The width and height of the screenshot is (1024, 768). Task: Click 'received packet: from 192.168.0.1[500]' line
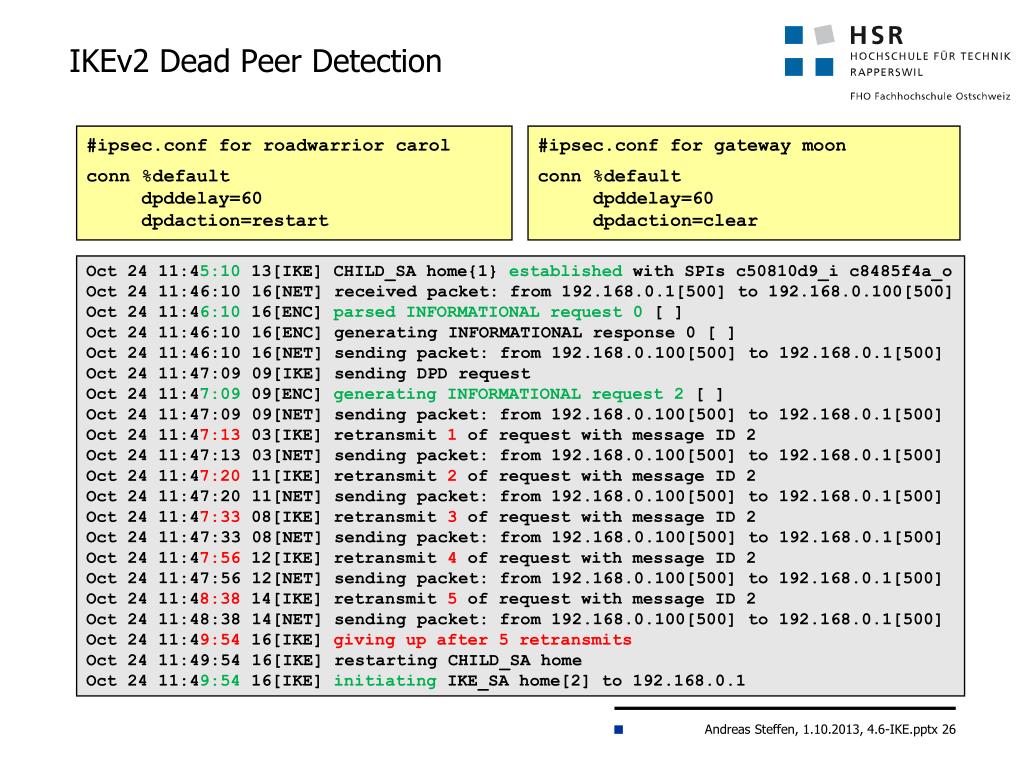point(519,291)
